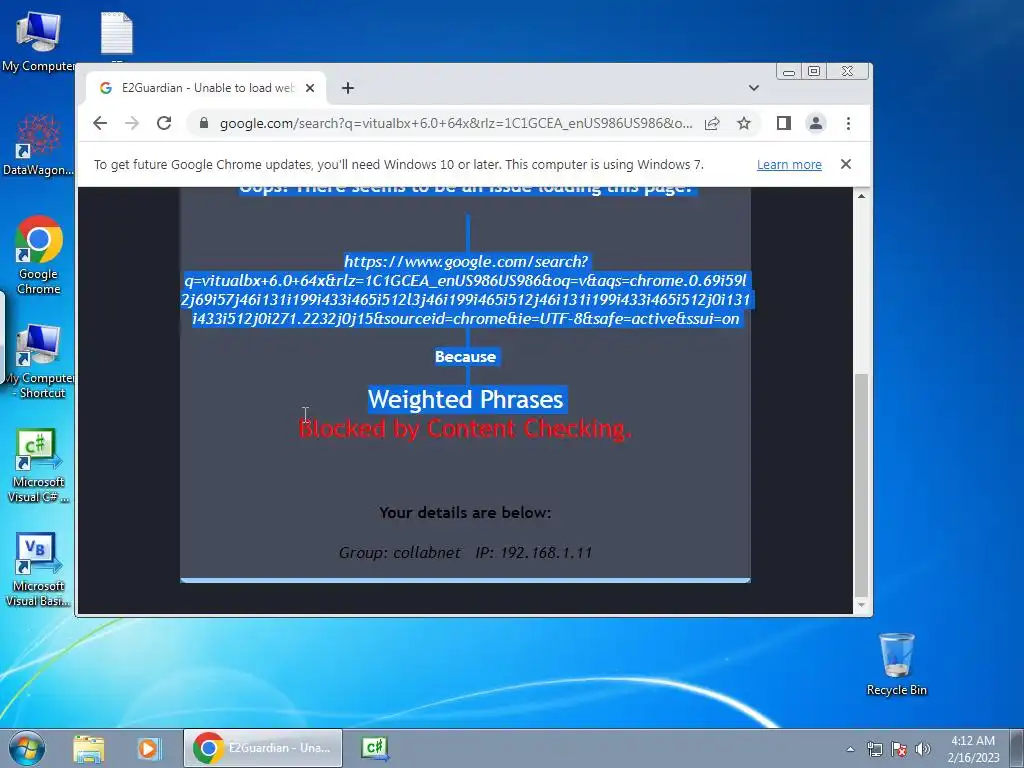The height and width of the screenshot is (768, 1024).
Task: Open the Chrome three-dot menu
Action: [x=848, y=123]
